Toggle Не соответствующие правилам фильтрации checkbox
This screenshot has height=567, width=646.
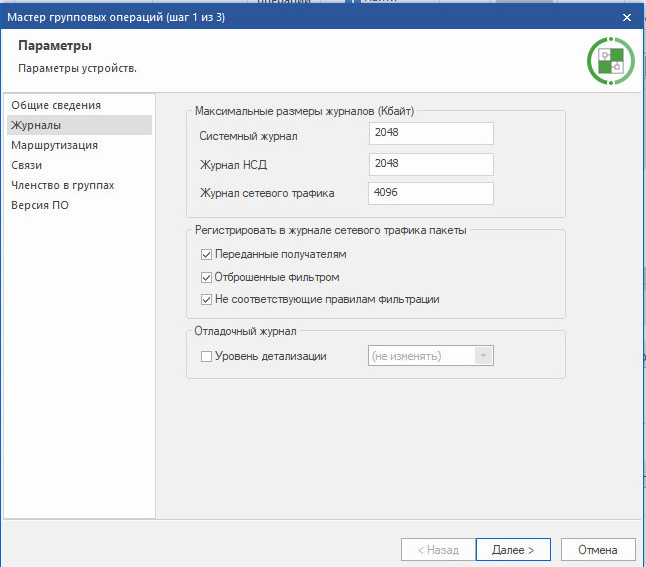pyautogui.click(x=206, y=300)
